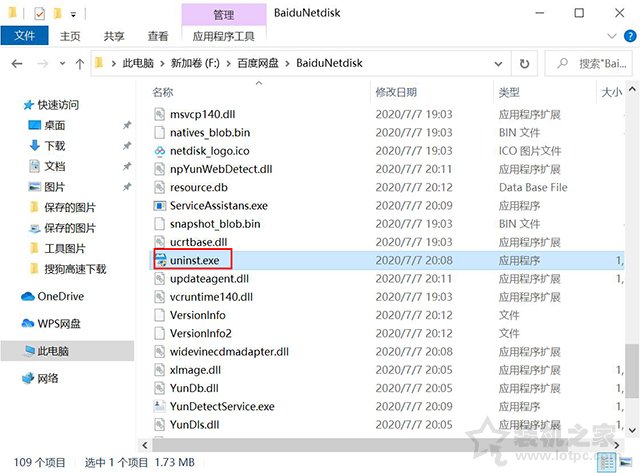This screenshot has height=473, width=640.
Task: Select the uninst.exe file icon
Action: (x=160, y=260)
